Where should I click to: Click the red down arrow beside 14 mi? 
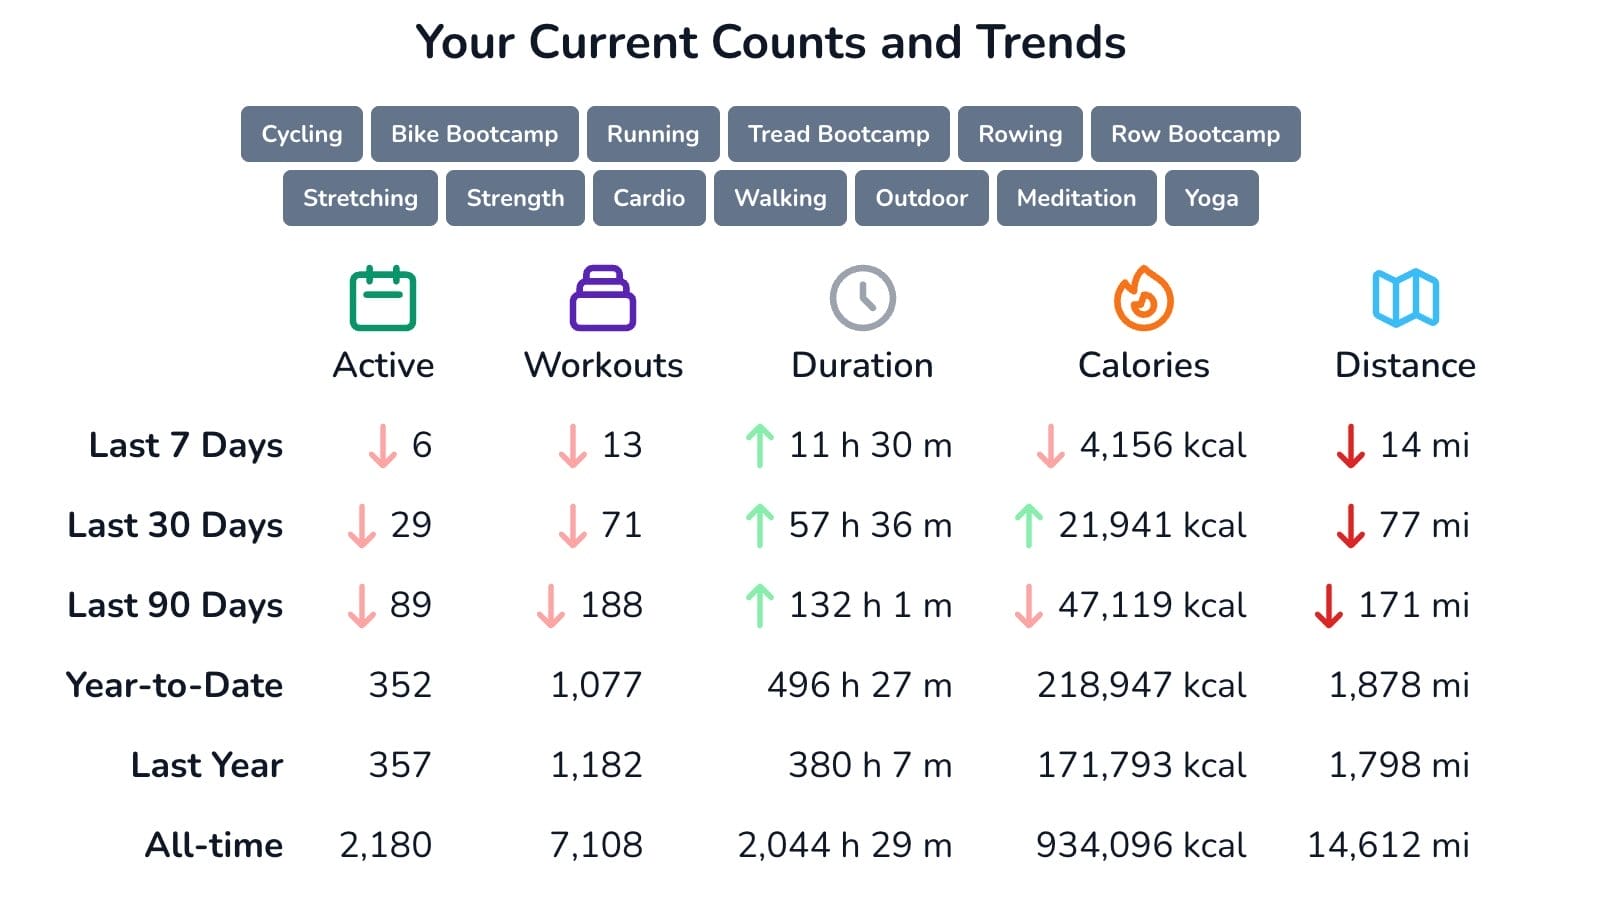1350,445
